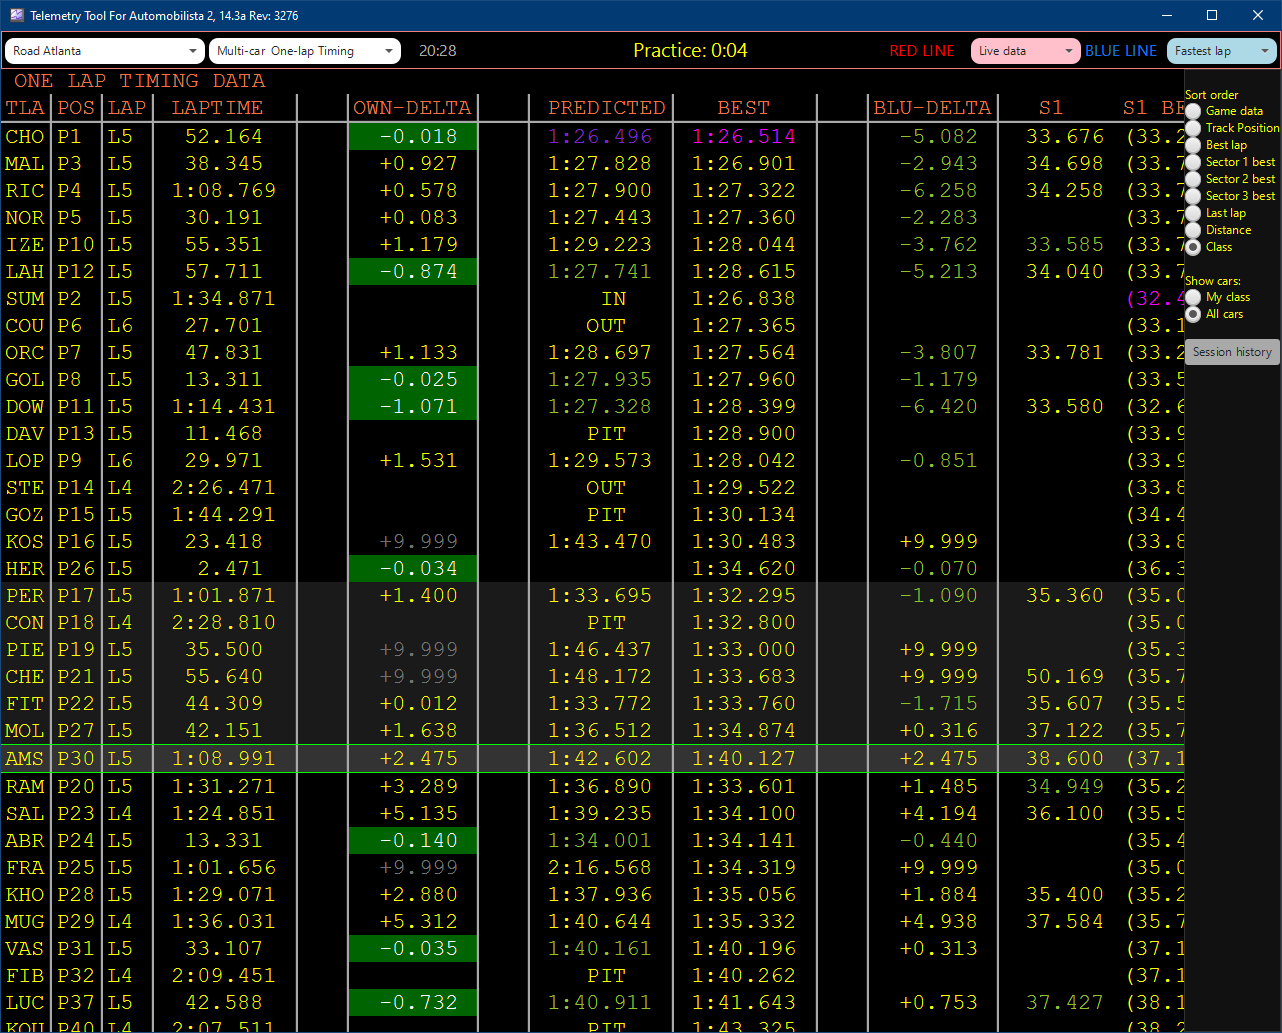This screenshot has width=1282, height=1033.
Task: Click the -0.732 delta for LUC
Action: click(x=412, y=1003)
